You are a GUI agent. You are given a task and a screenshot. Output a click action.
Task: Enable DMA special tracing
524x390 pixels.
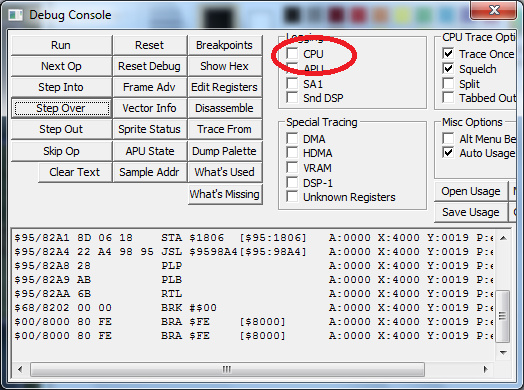pyautogui.click(x=292, y=138)
